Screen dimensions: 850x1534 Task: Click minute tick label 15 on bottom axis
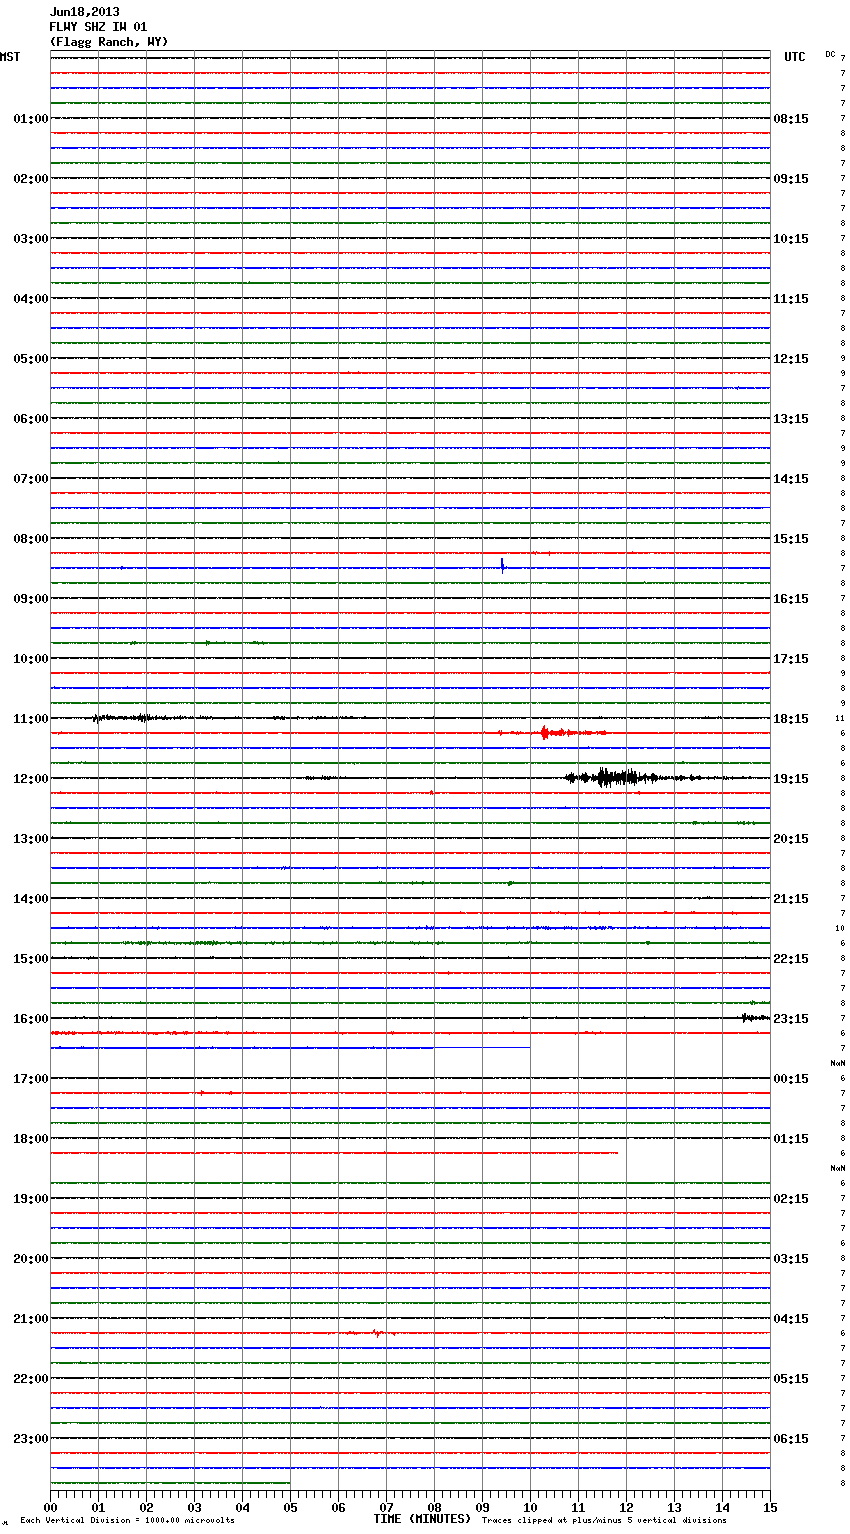(770, 1507)
